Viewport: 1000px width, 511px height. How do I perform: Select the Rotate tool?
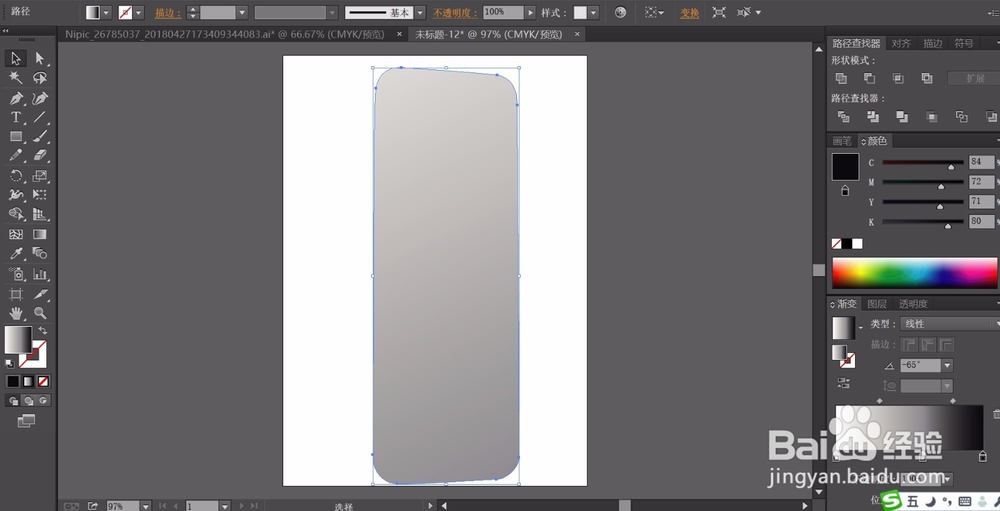coord(16,175)
